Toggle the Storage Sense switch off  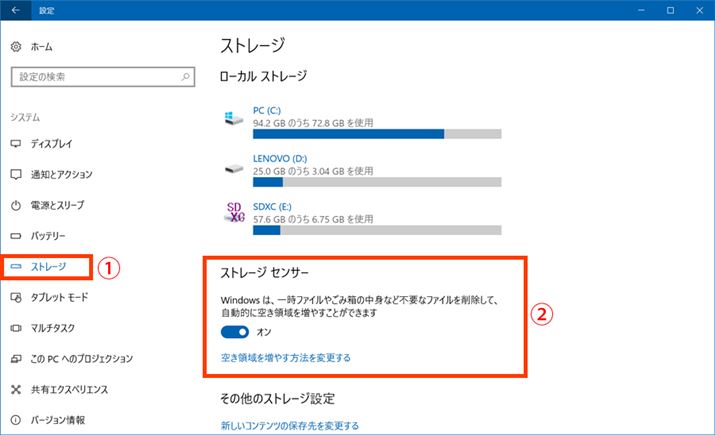[x=234, y=331]
